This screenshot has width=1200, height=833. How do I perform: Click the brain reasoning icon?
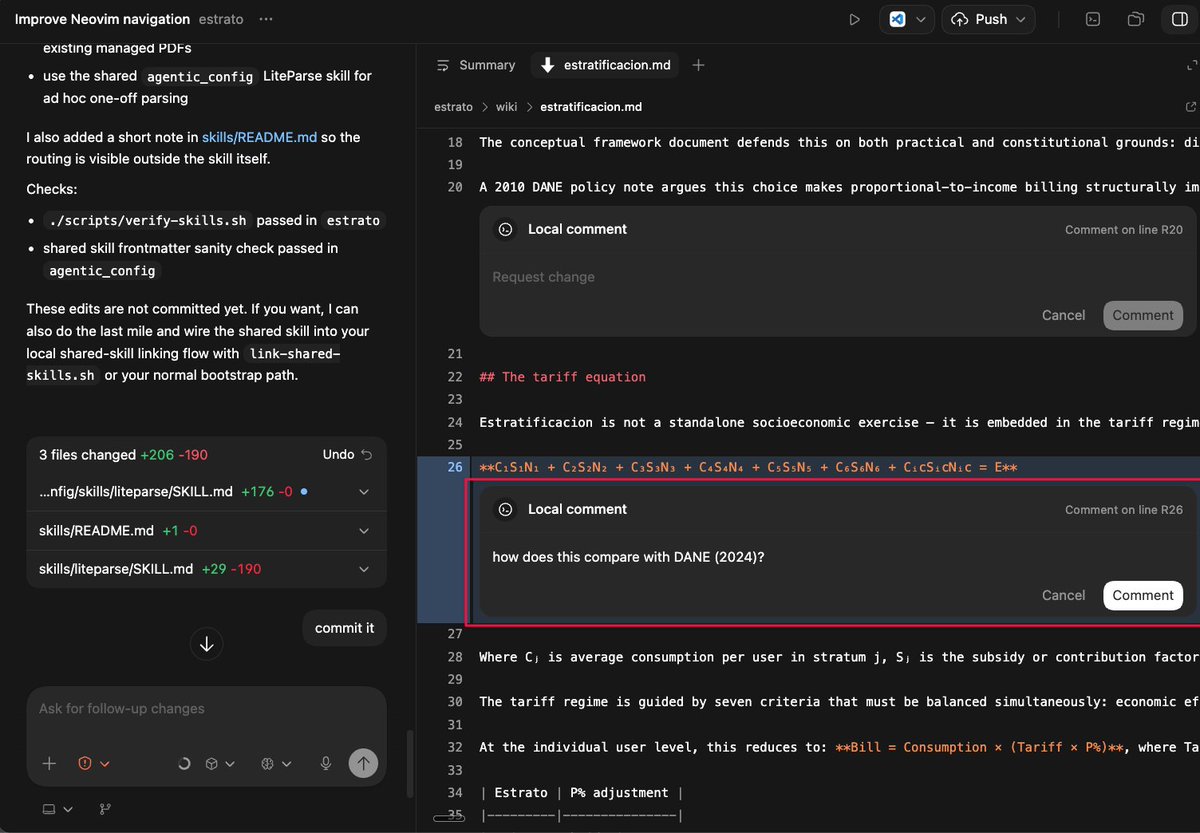point(268,763)
